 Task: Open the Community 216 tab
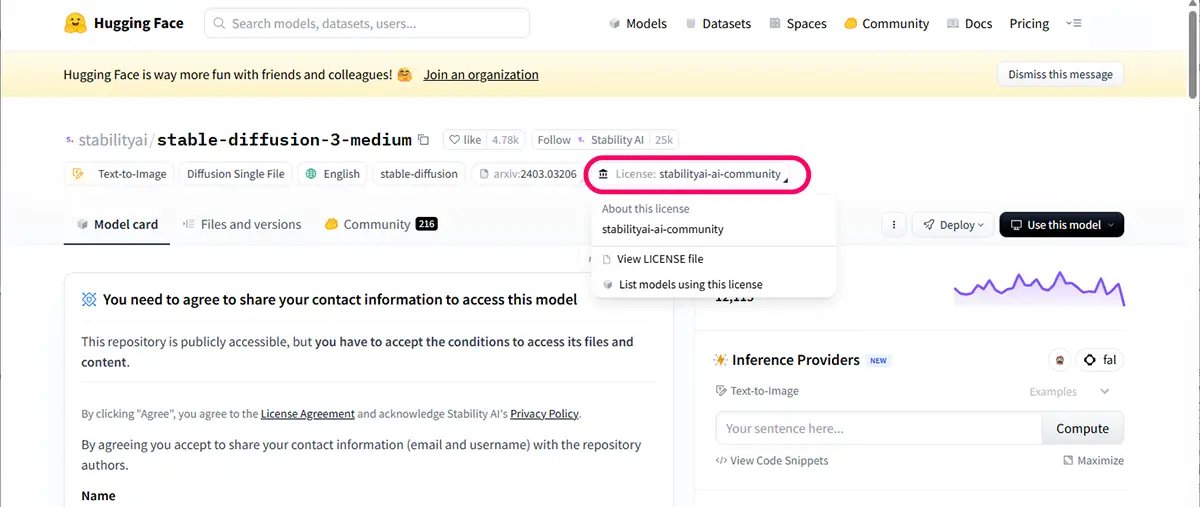point(380,224)
